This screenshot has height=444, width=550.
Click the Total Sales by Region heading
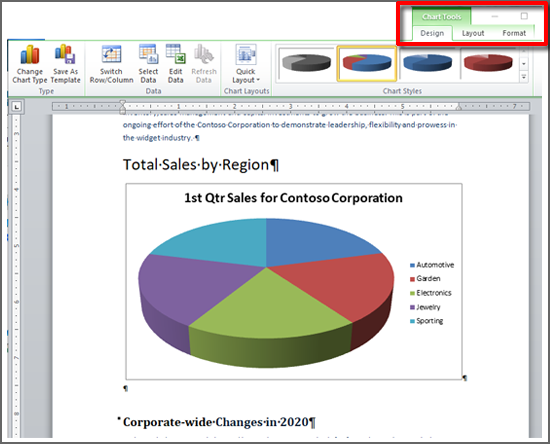201,164
